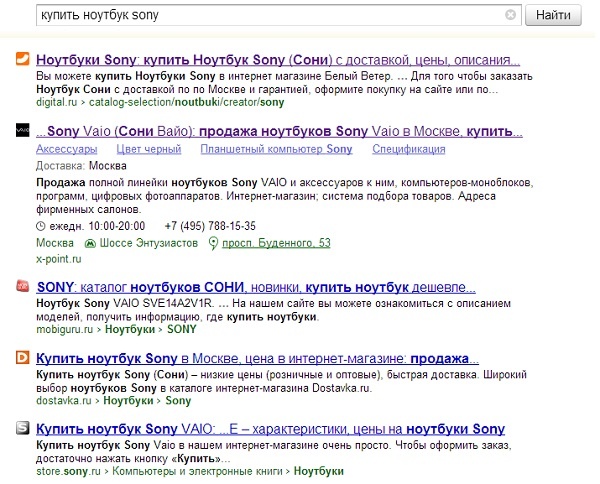Screen dimensions: 600x484
Task: Click the clock icon next to ежедн. 10:00-20:00
Action: [41, 226]
